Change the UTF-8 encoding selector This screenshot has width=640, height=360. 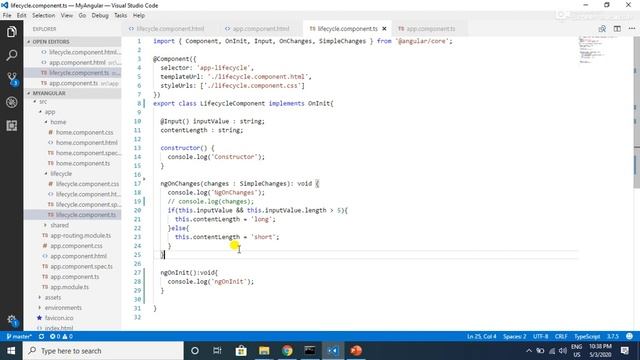540,336
